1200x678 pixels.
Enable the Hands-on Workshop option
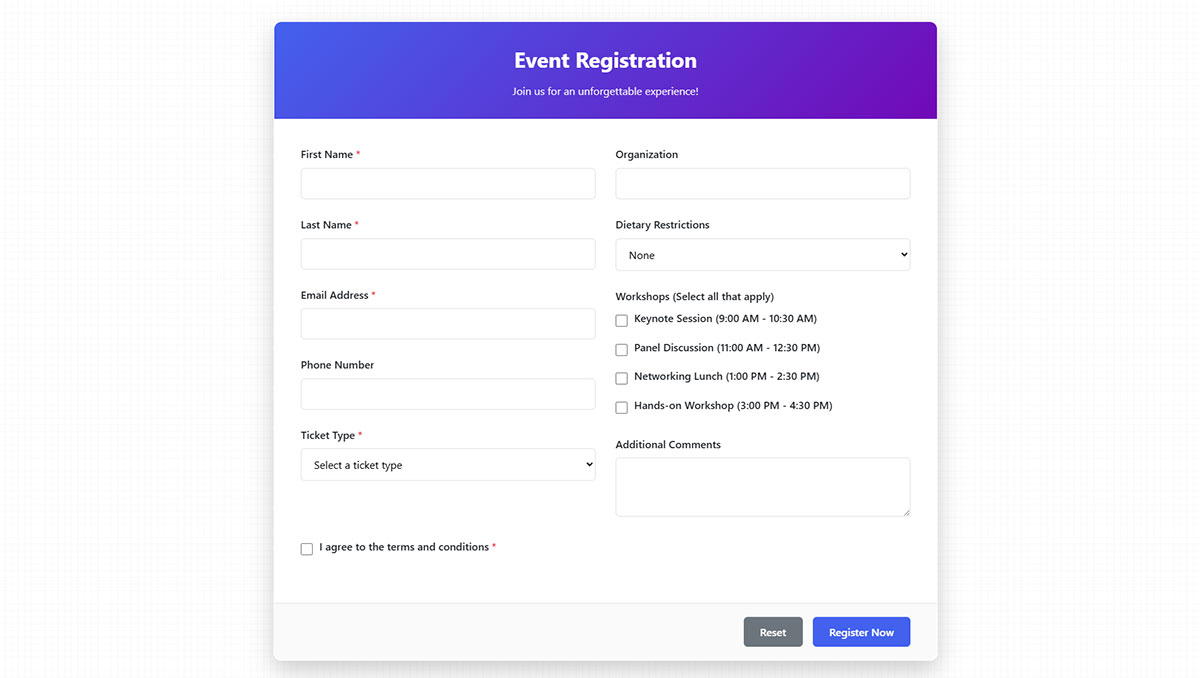pos(621,407)
